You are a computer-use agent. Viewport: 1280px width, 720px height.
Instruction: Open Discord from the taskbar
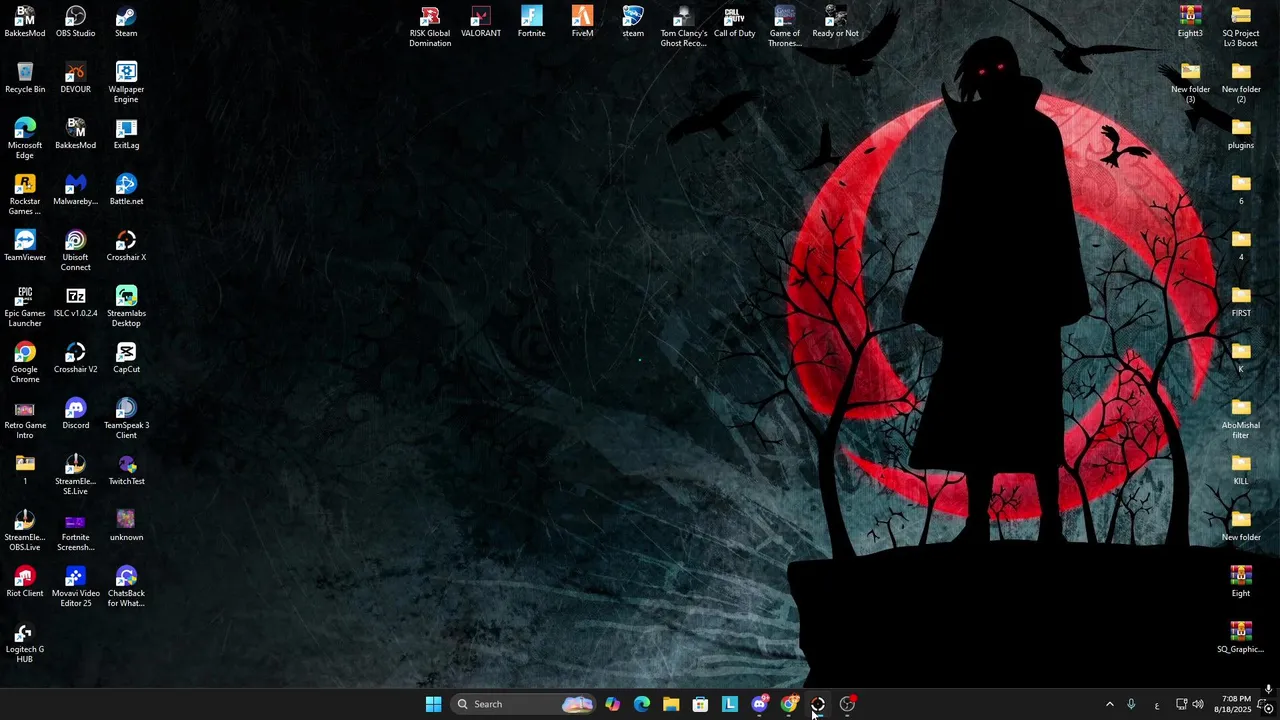click(759, 704)
